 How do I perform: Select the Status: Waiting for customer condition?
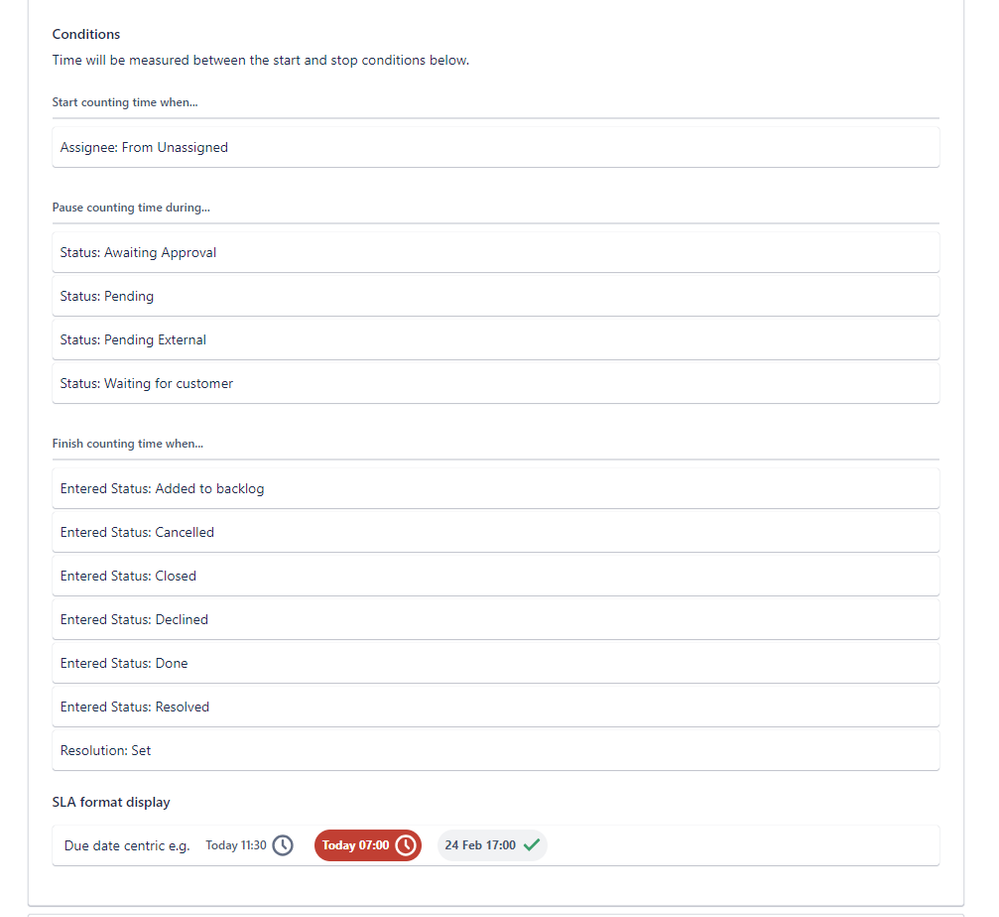point(496,382)
